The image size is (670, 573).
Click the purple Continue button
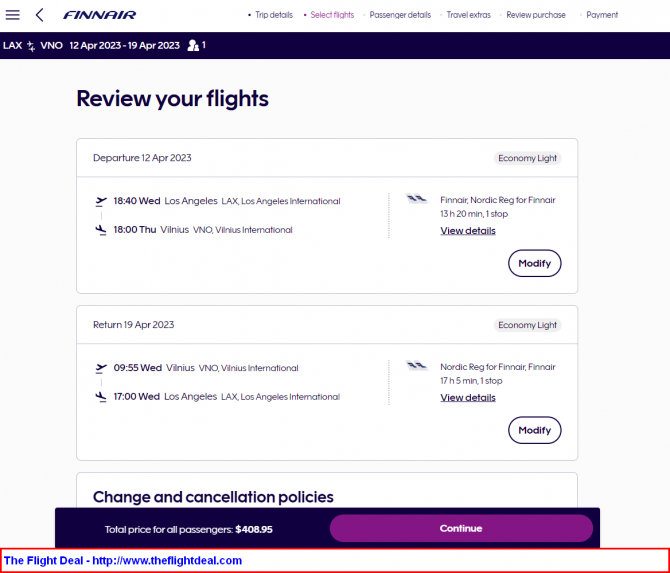click(x=461, y=529)
